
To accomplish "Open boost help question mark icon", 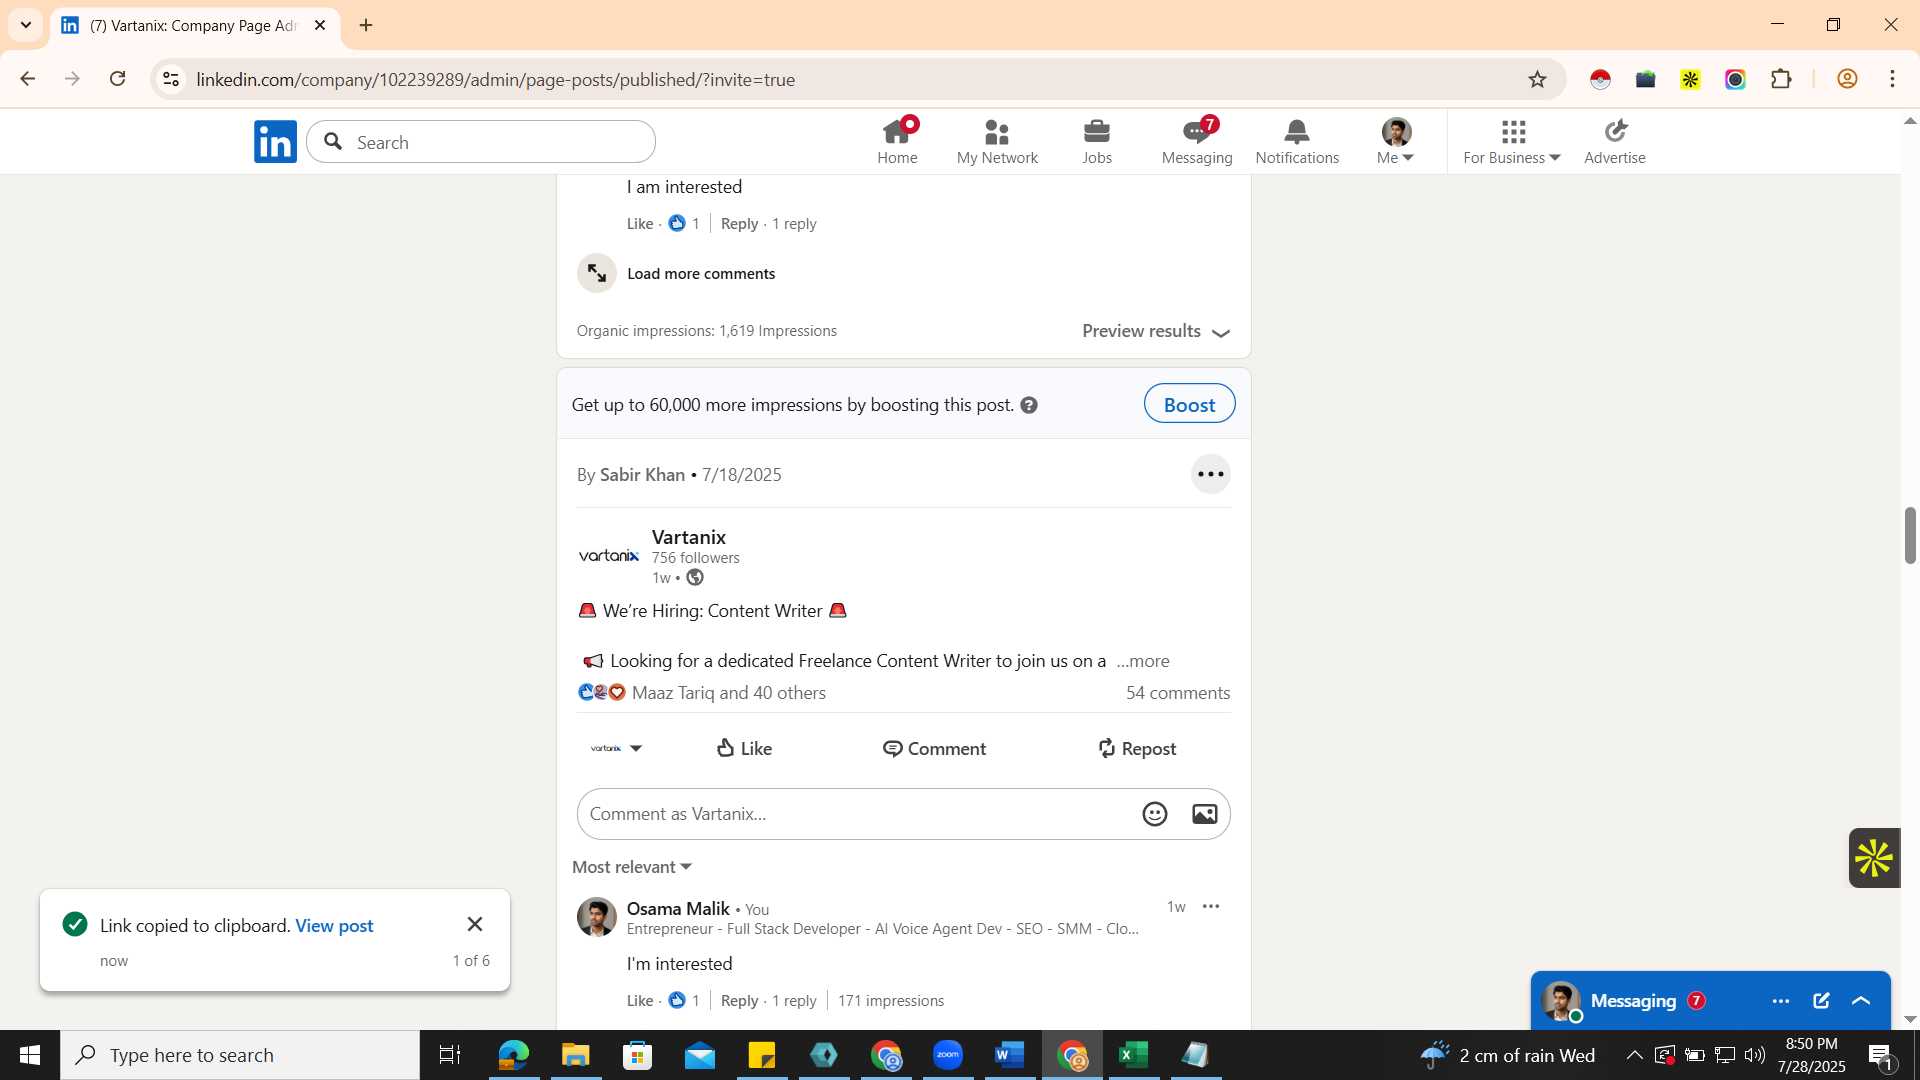I will click(1029, 405).
